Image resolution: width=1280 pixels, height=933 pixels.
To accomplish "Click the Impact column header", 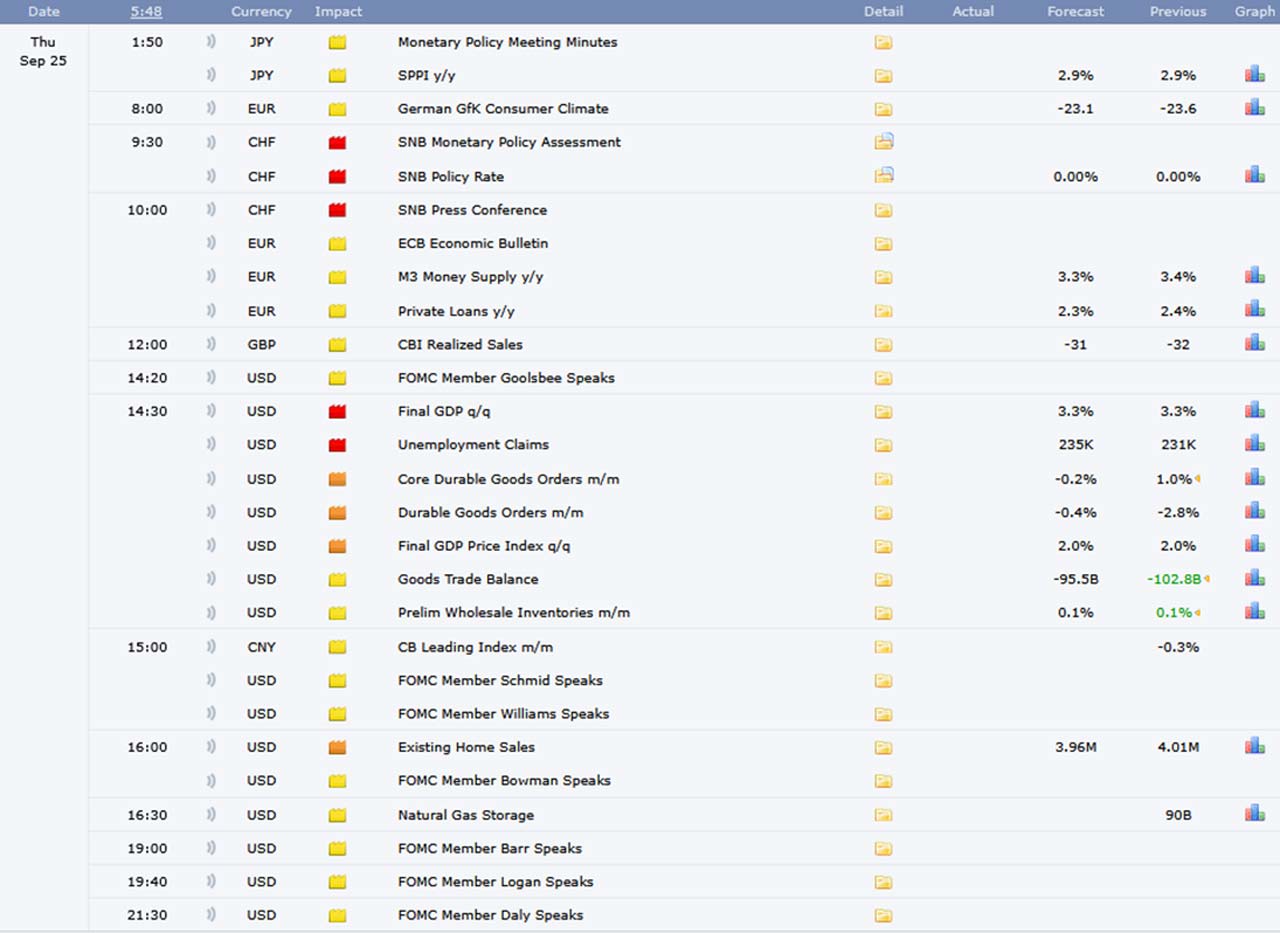I will point(338,12).
